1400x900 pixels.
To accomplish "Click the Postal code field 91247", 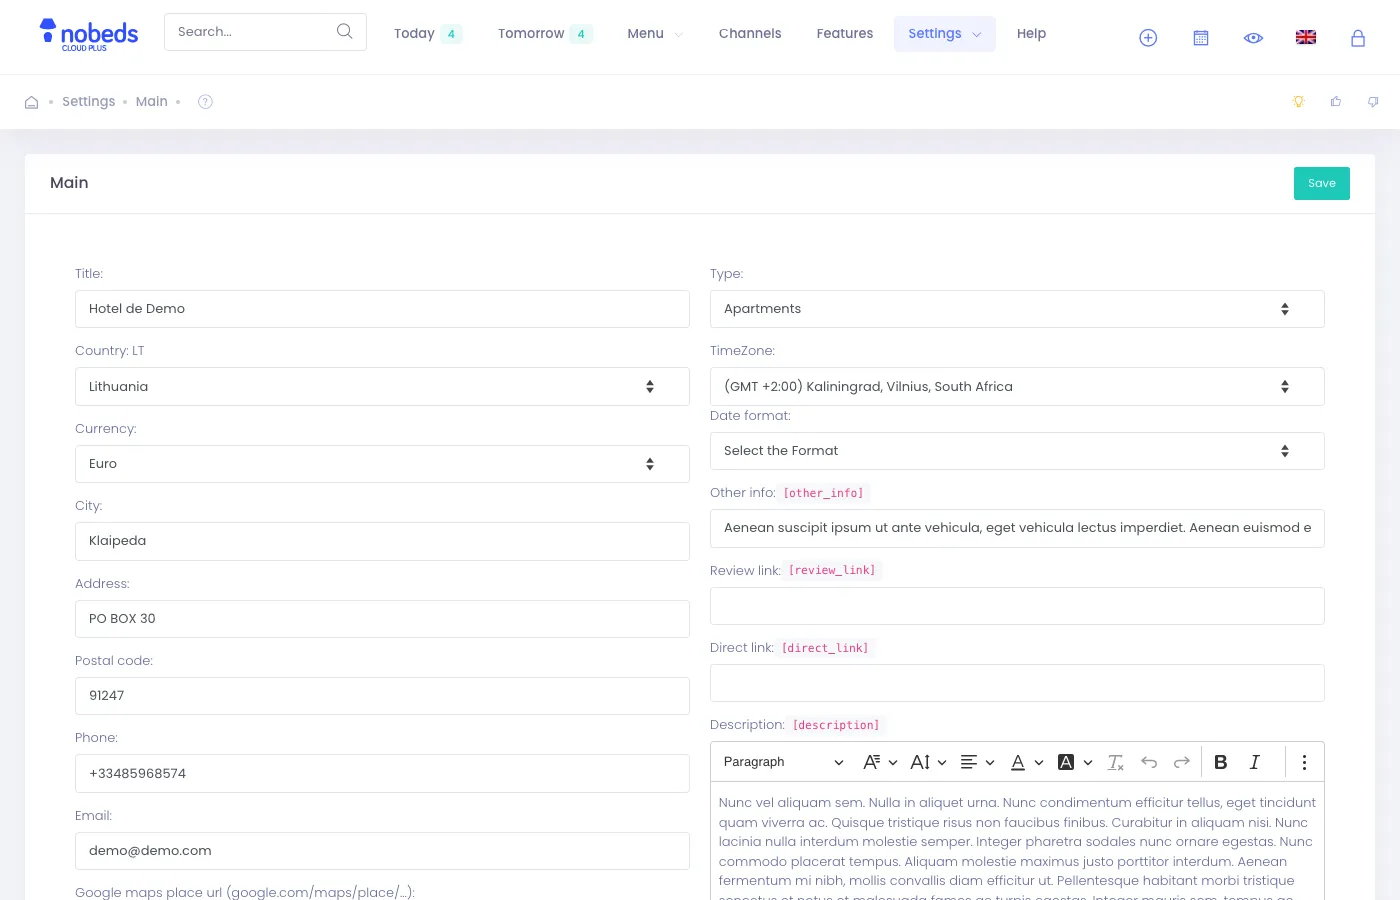I will point(382,696).
